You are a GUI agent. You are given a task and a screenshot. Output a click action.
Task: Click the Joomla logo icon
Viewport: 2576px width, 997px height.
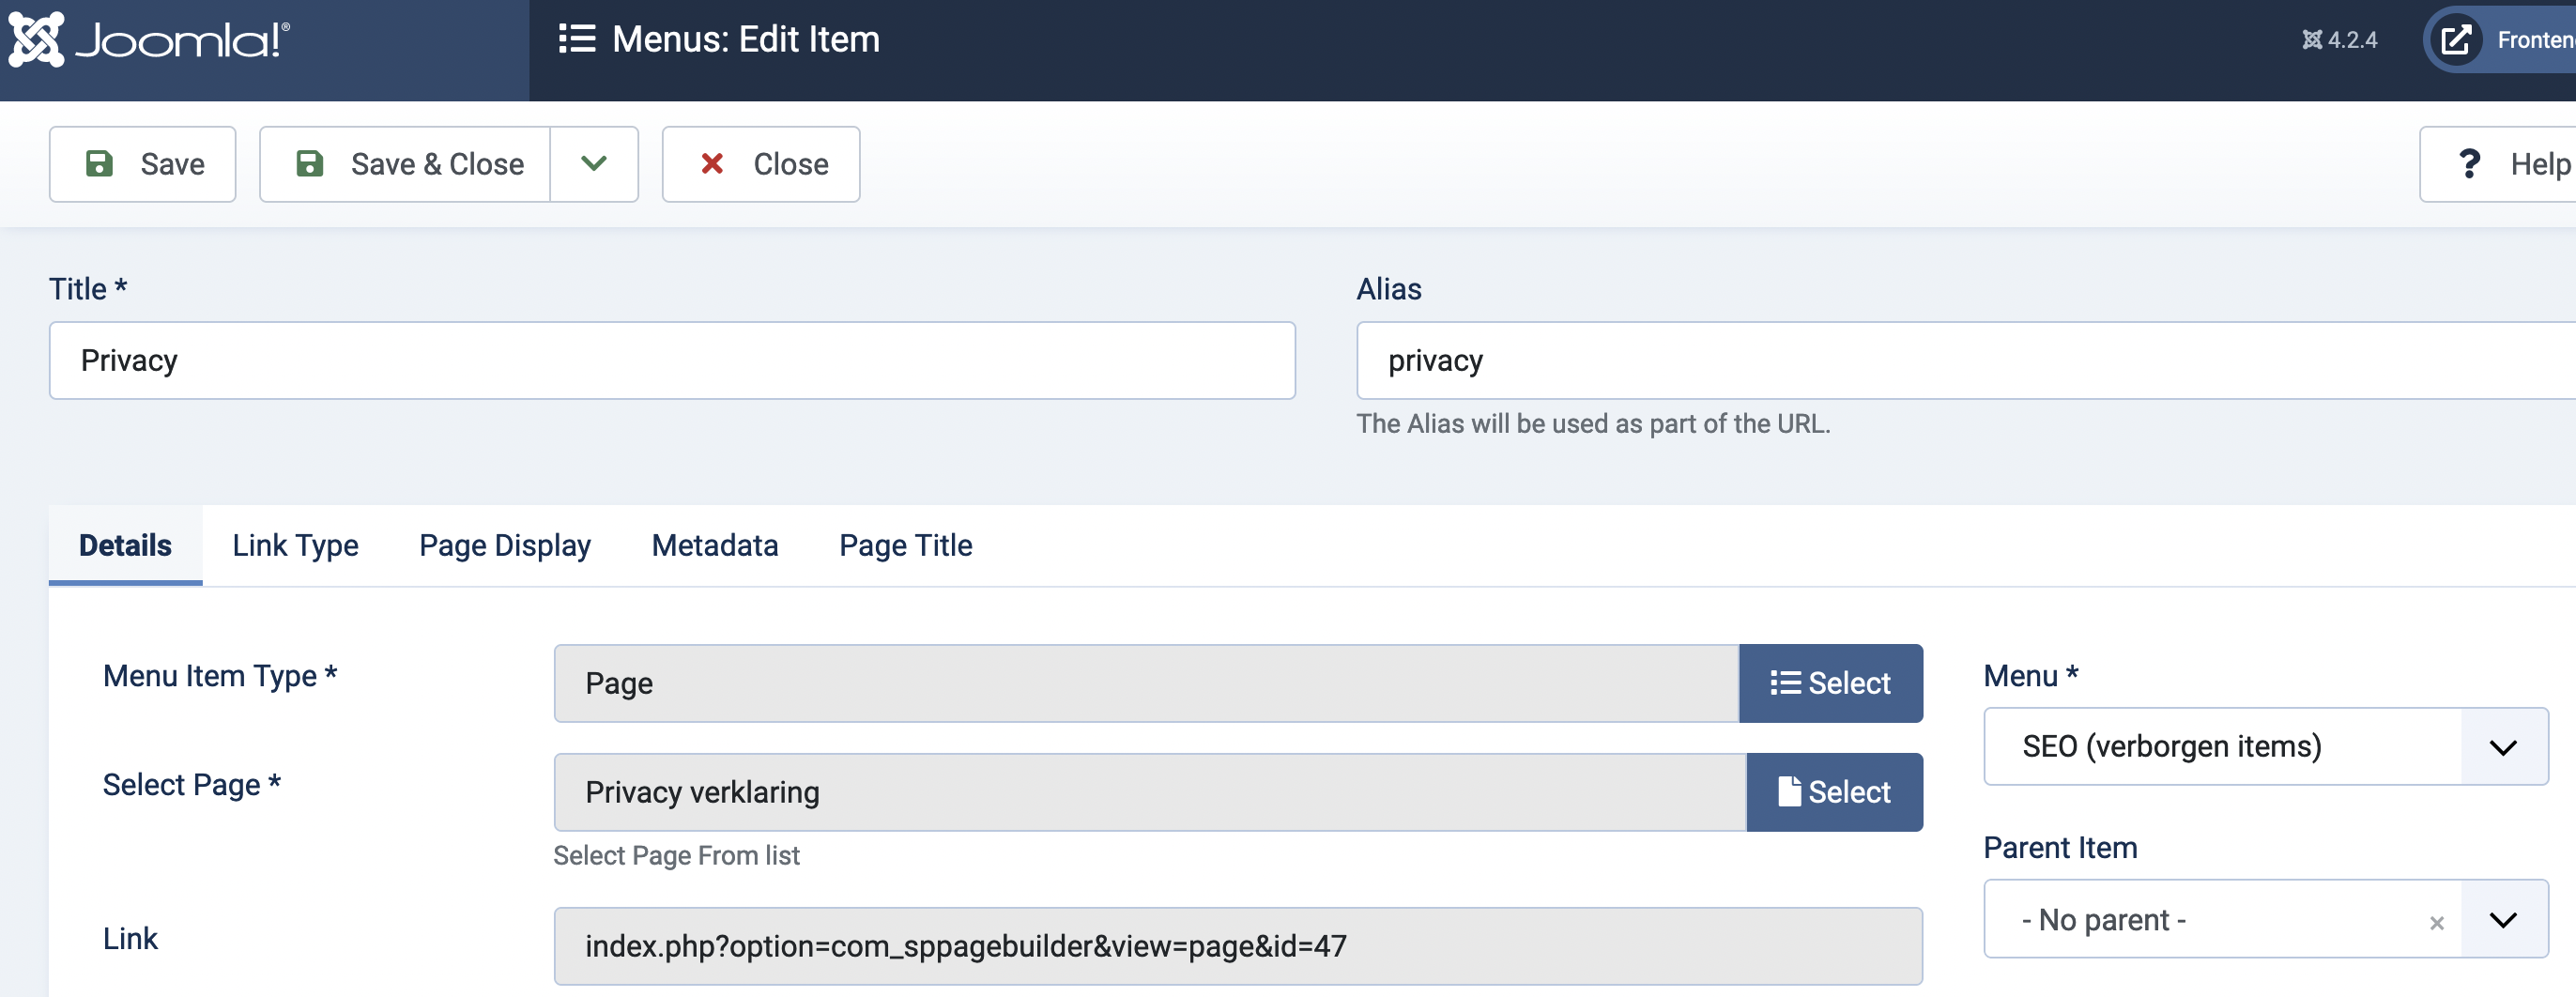pos(36,40)
